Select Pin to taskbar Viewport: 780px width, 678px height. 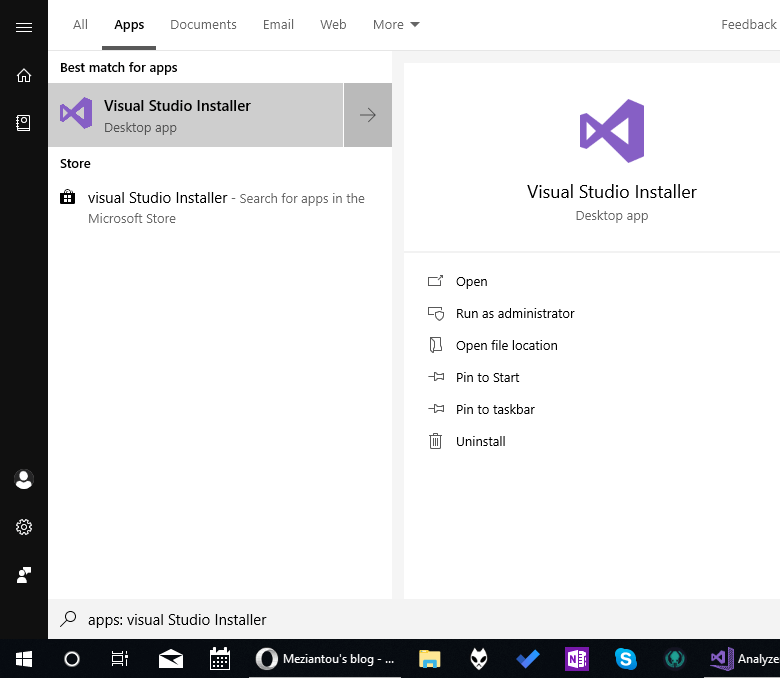(495, 409)
